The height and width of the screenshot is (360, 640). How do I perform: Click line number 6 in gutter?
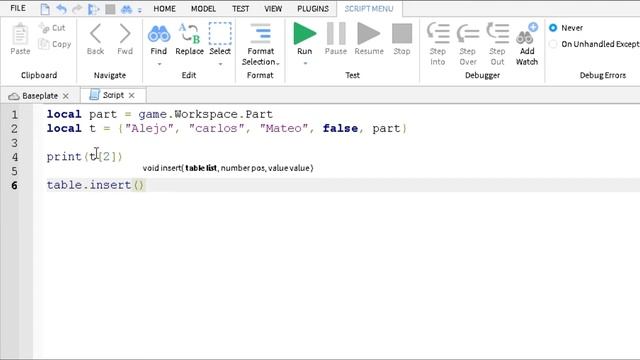point(15,186)
